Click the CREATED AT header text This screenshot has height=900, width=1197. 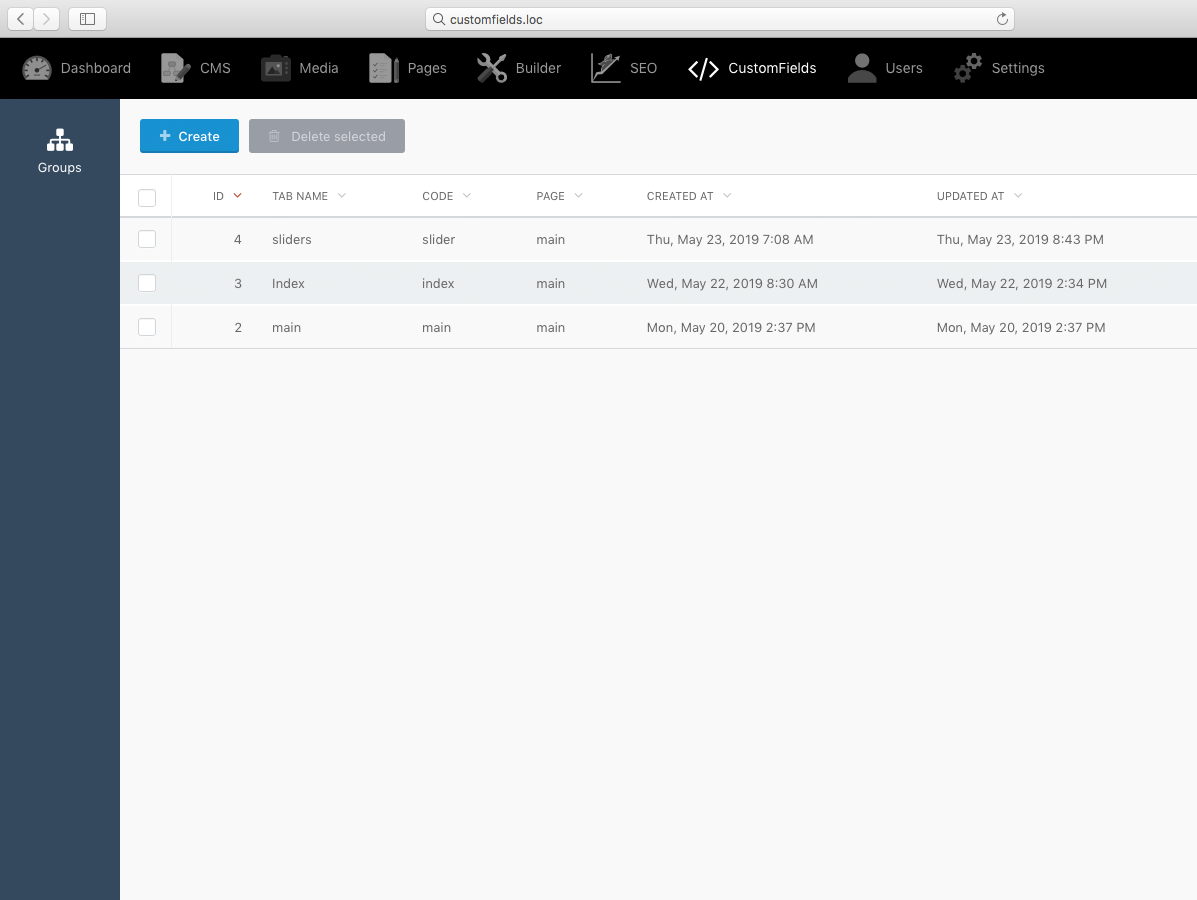click(x=680, y=196)
